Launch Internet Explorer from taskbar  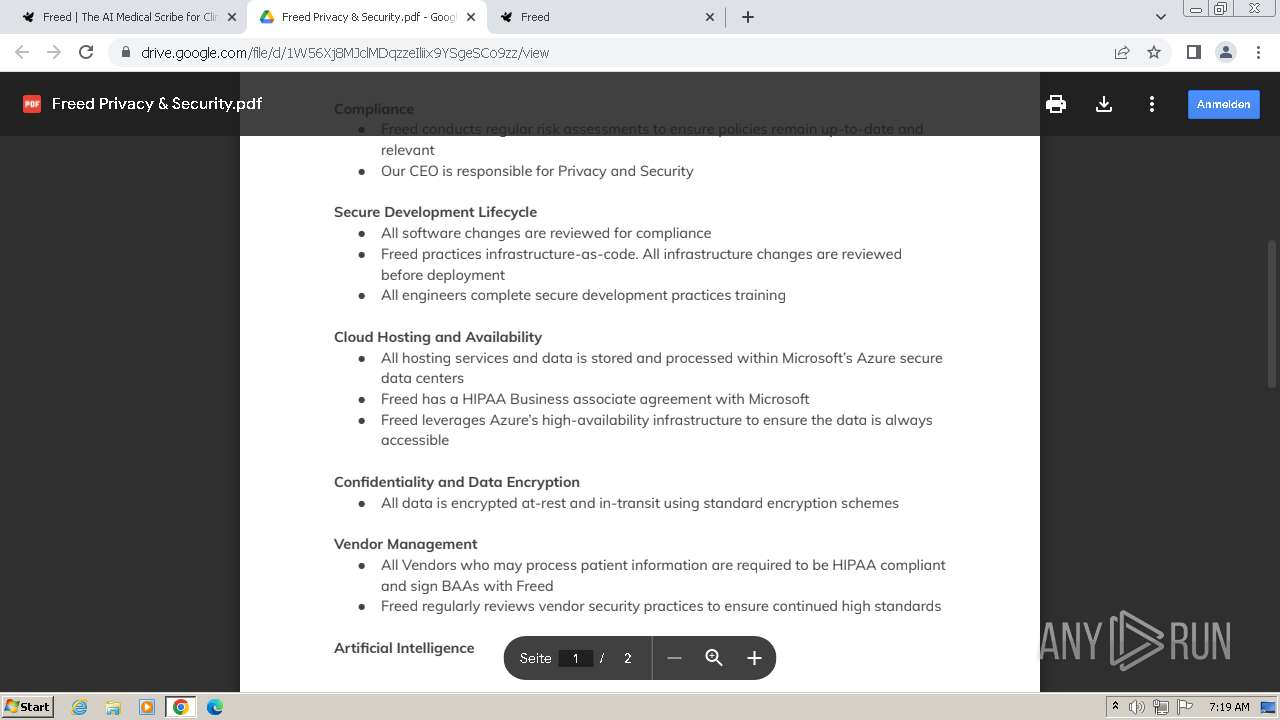[x=79, y=707]
